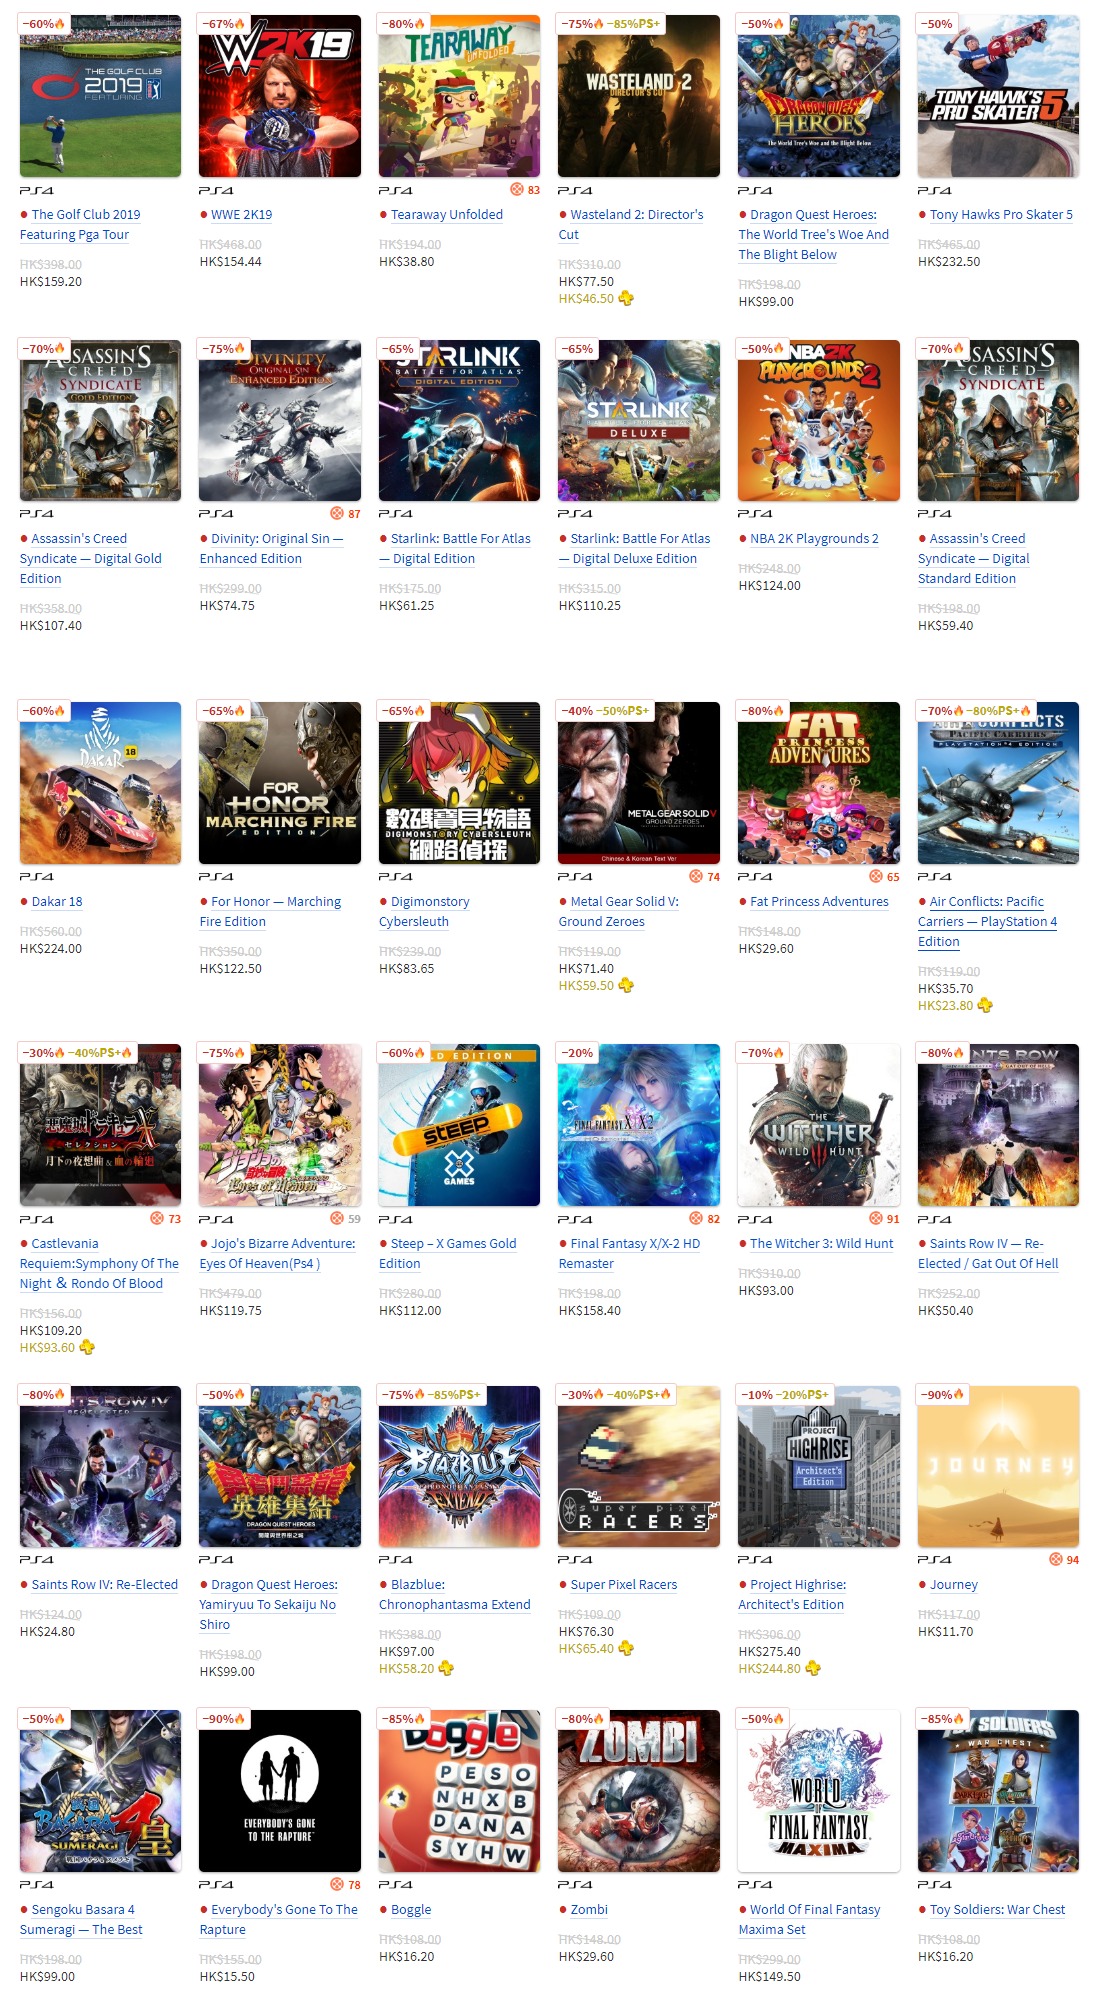Click the Metacritic 83 score badge for Tearaway Unfolded

[x=525, y=190]
